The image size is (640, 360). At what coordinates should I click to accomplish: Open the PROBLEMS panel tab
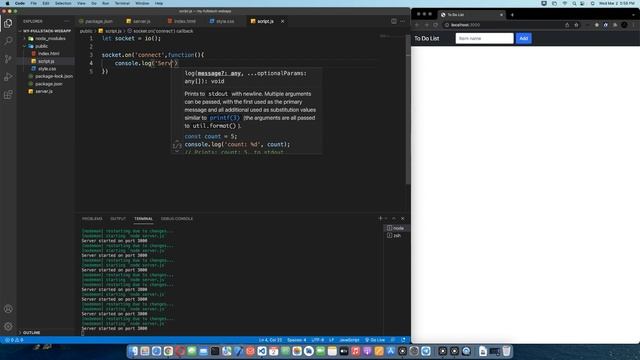pyautogui.click(x=92, y=219)
